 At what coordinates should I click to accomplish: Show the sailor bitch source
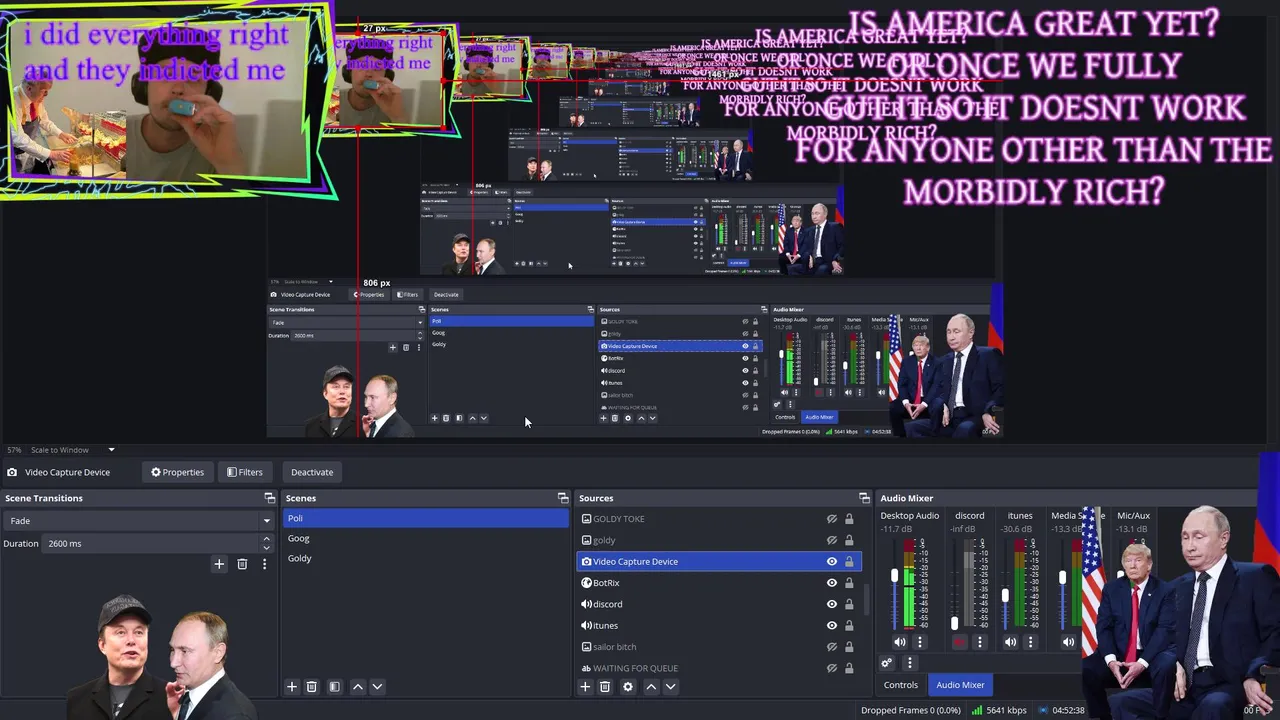831,647
